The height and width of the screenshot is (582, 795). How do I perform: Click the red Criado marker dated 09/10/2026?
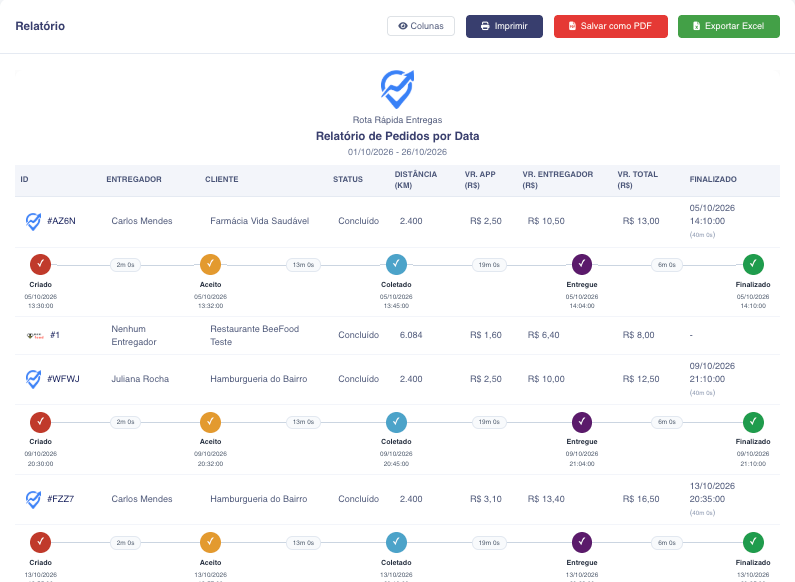(41, 422)
